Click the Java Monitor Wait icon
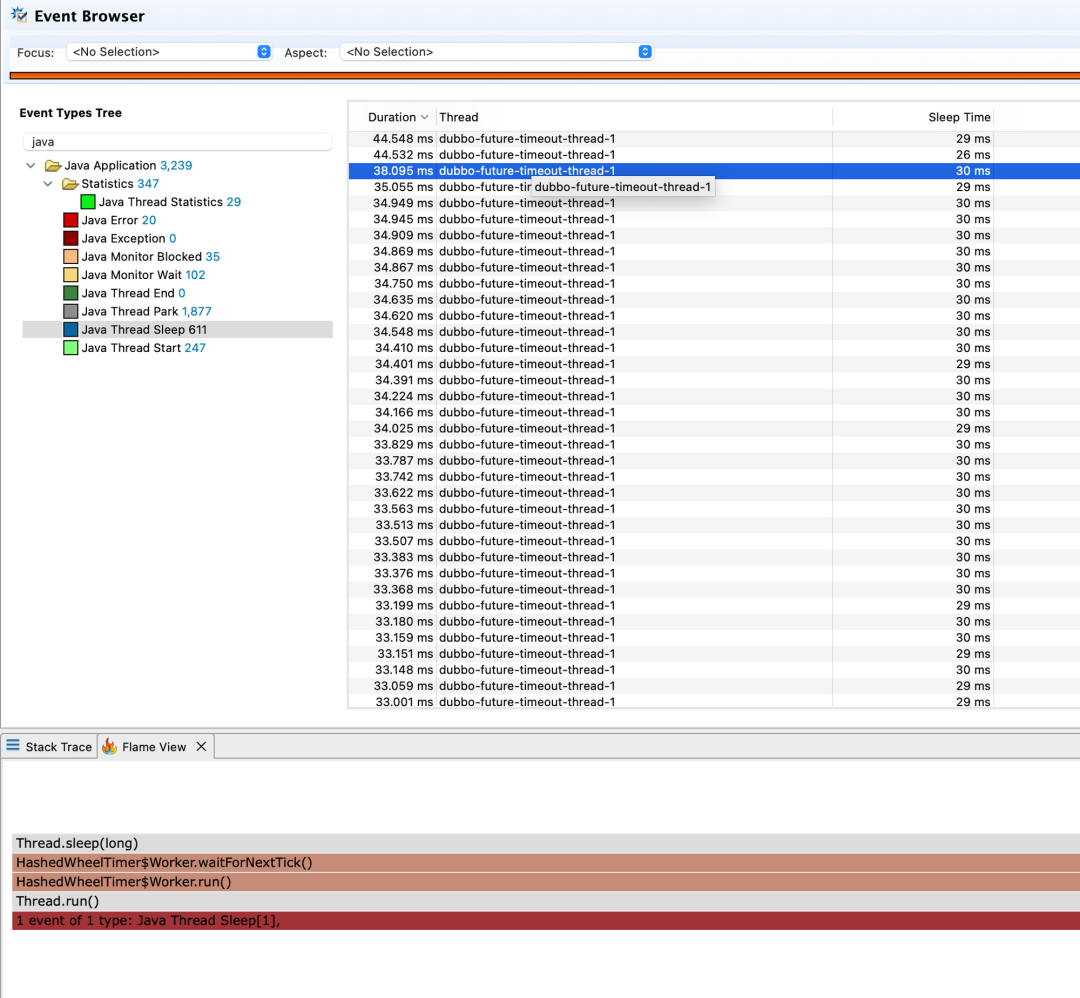The height and width of the screenshot is (998, 1080). click(x=70, y=275)
